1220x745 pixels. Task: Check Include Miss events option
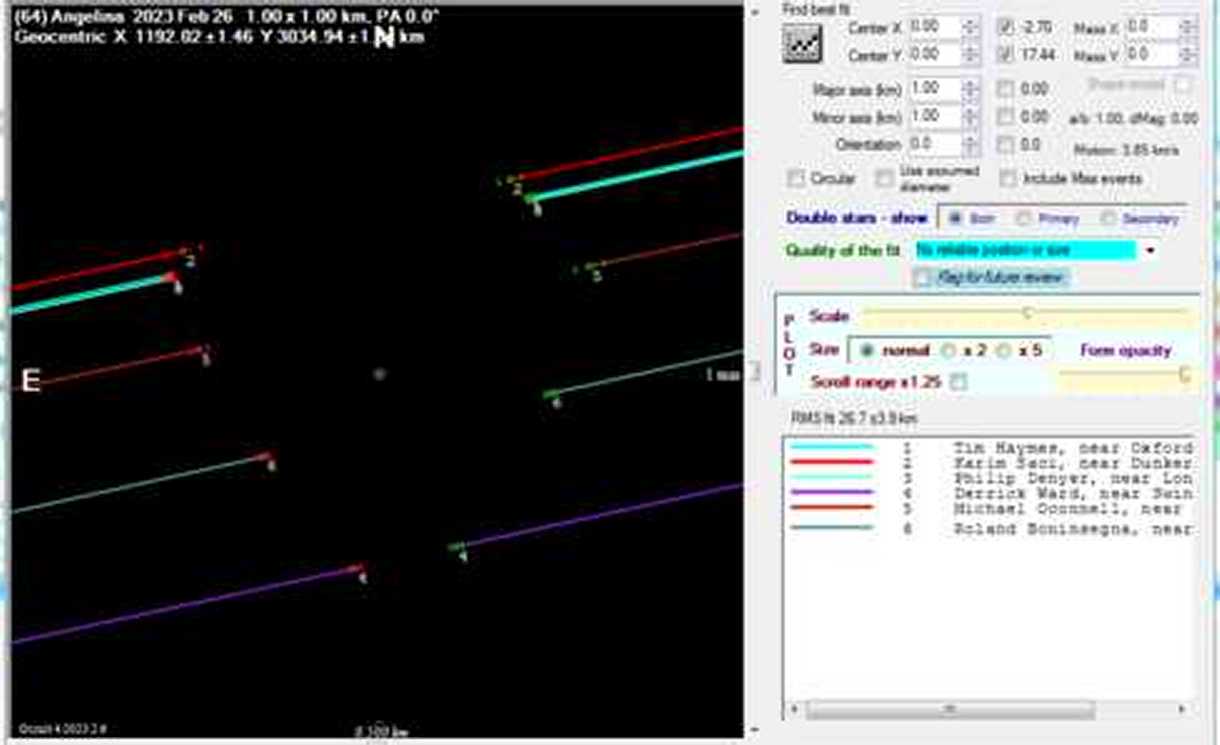1006,178
